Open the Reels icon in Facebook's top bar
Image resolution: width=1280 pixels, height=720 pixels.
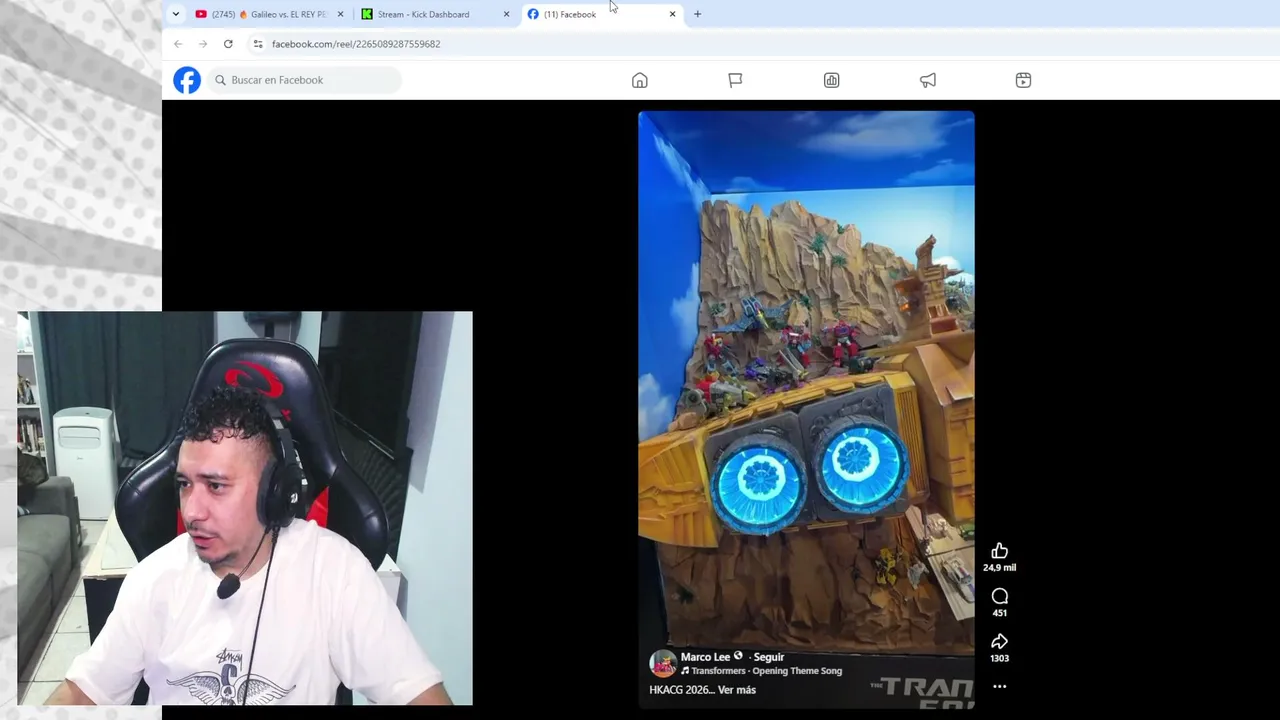(1023, 80)
